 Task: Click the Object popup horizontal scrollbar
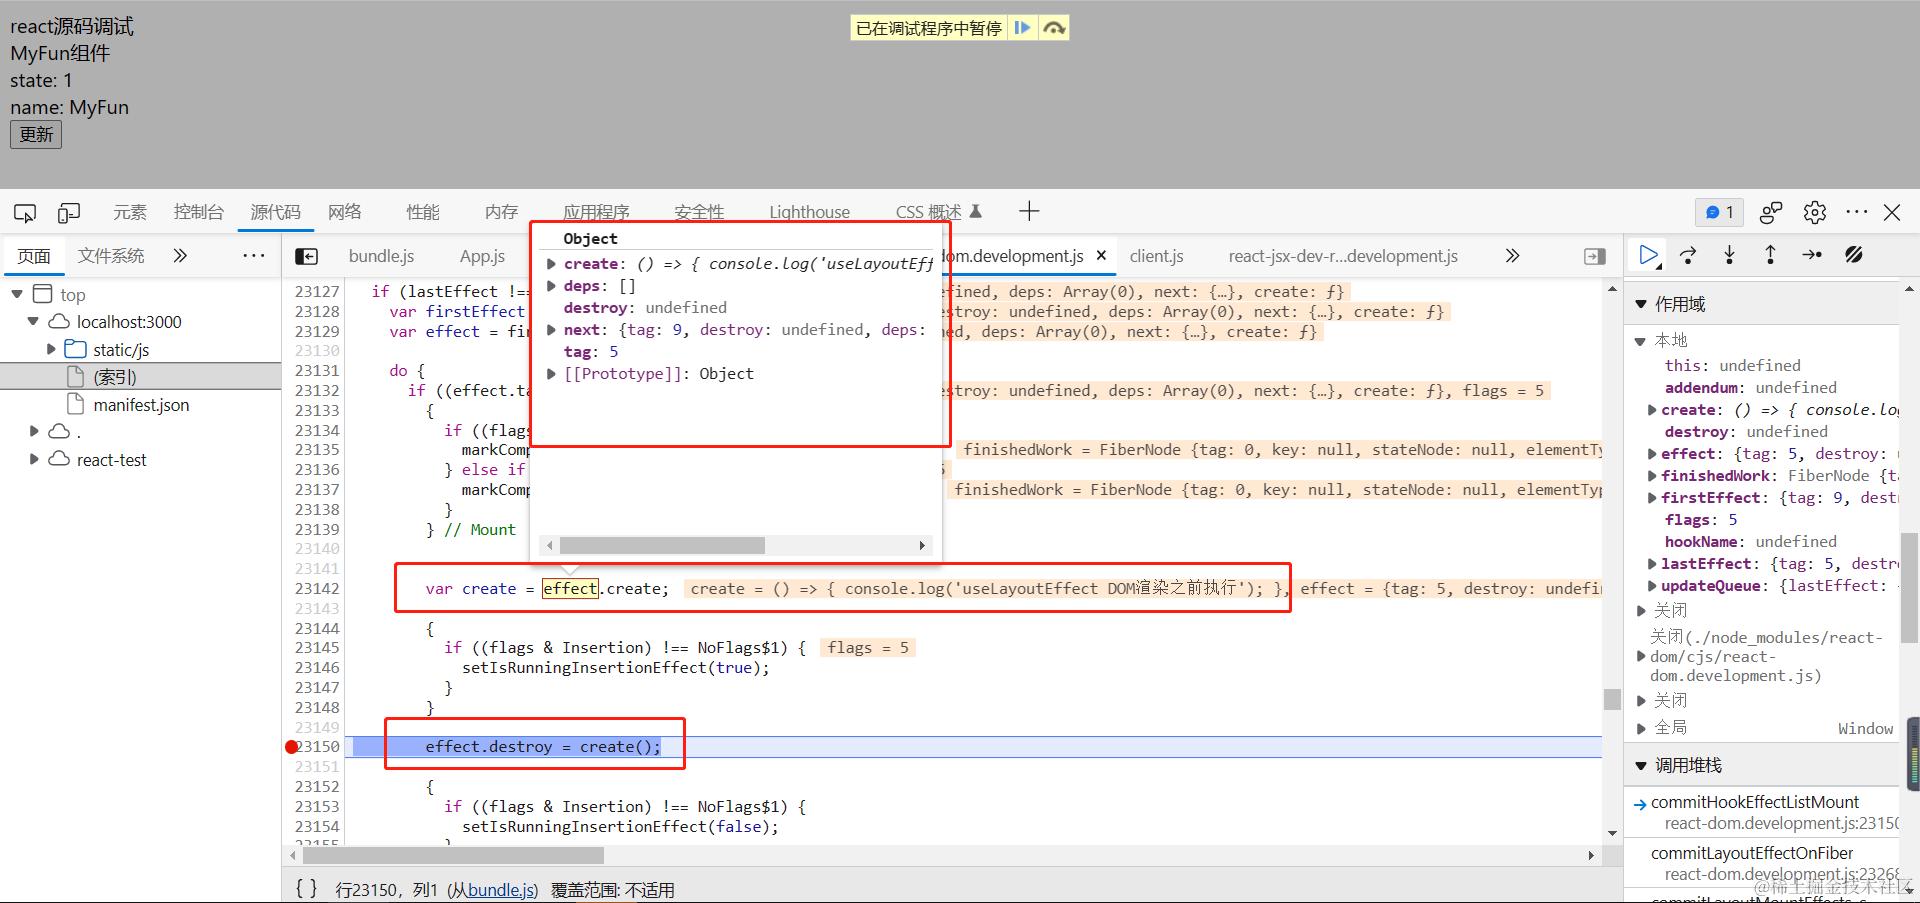[x=662, y=546]
